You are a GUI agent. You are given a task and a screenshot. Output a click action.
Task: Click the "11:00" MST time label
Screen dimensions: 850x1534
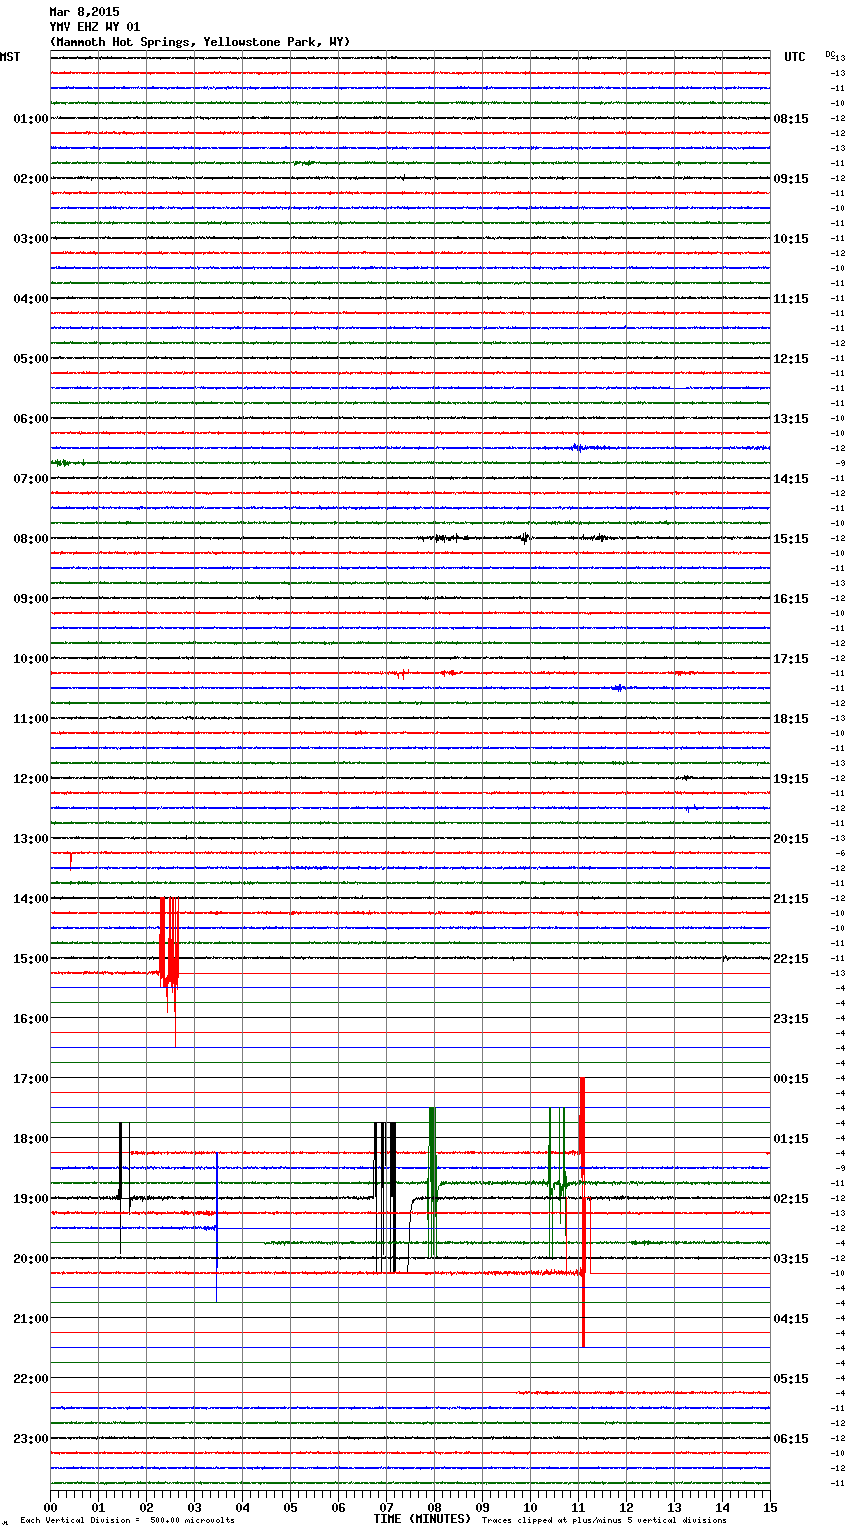click(x=31, y=718)
